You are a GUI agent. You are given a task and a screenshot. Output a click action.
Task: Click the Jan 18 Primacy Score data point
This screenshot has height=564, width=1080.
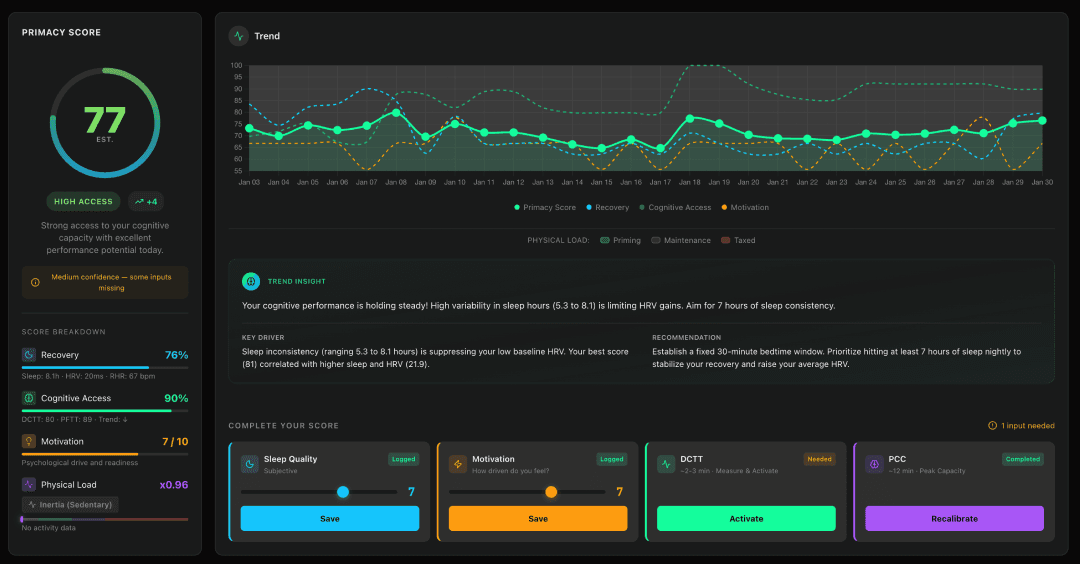pyautogui.click(x=690, y=118)
